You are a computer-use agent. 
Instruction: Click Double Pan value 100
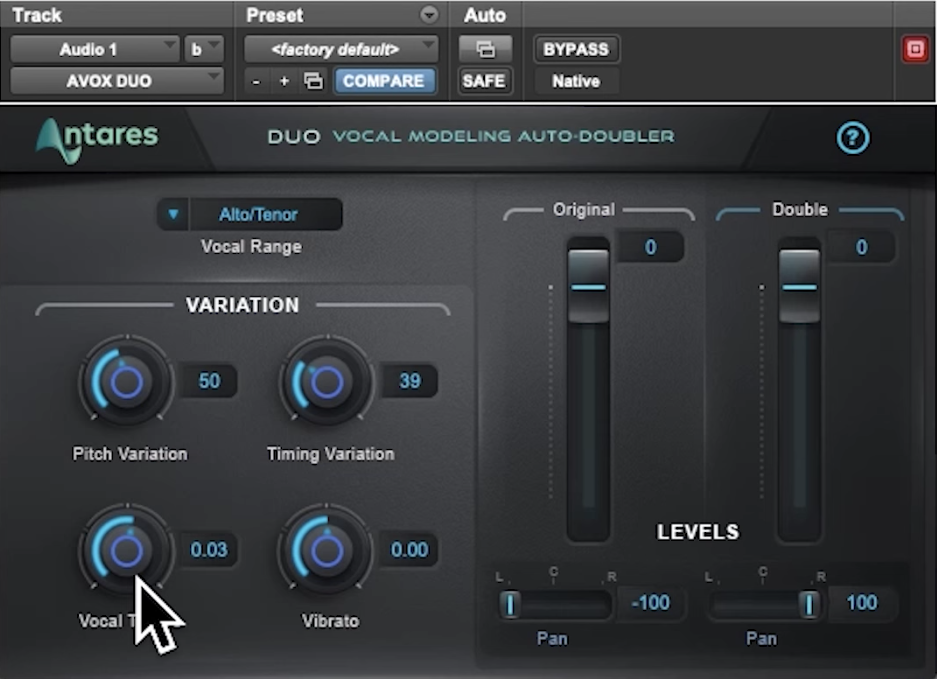(x=862, y=602)
